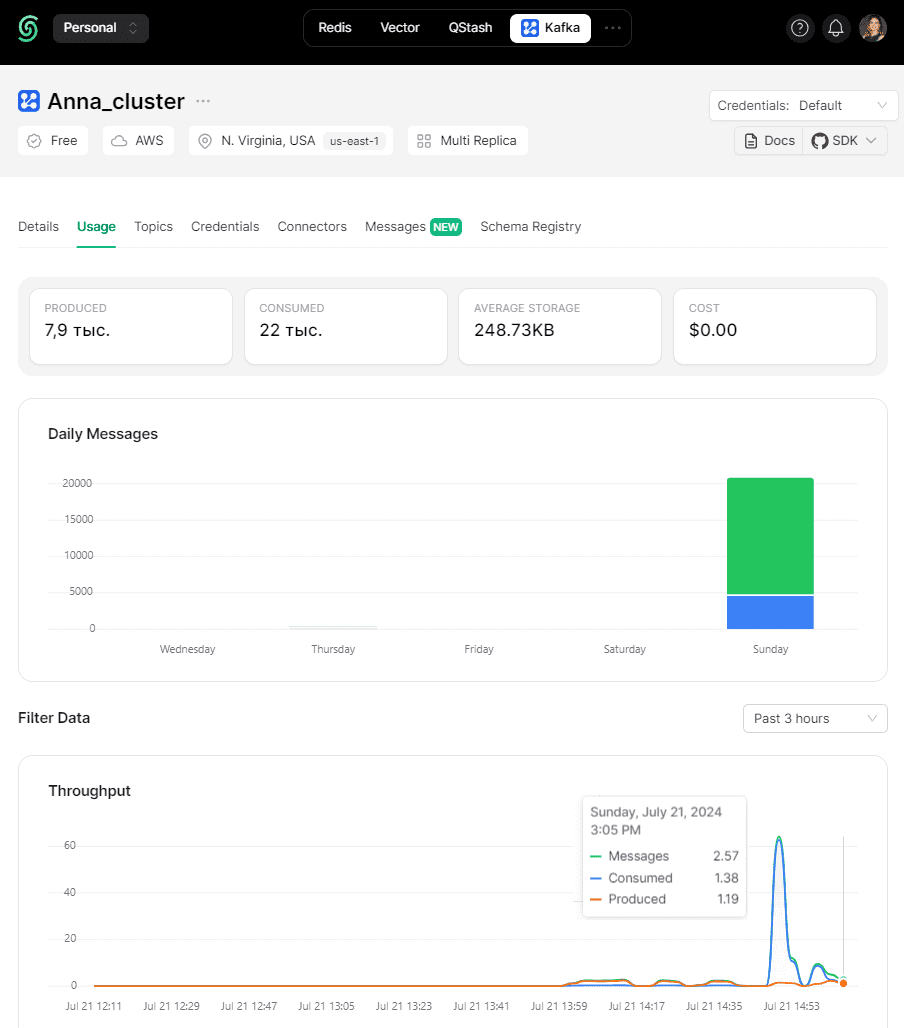Screen dimensions: 904x1028
Task: Open the Past 3 hours filter dropdown
Action: [x=815, y=719]
